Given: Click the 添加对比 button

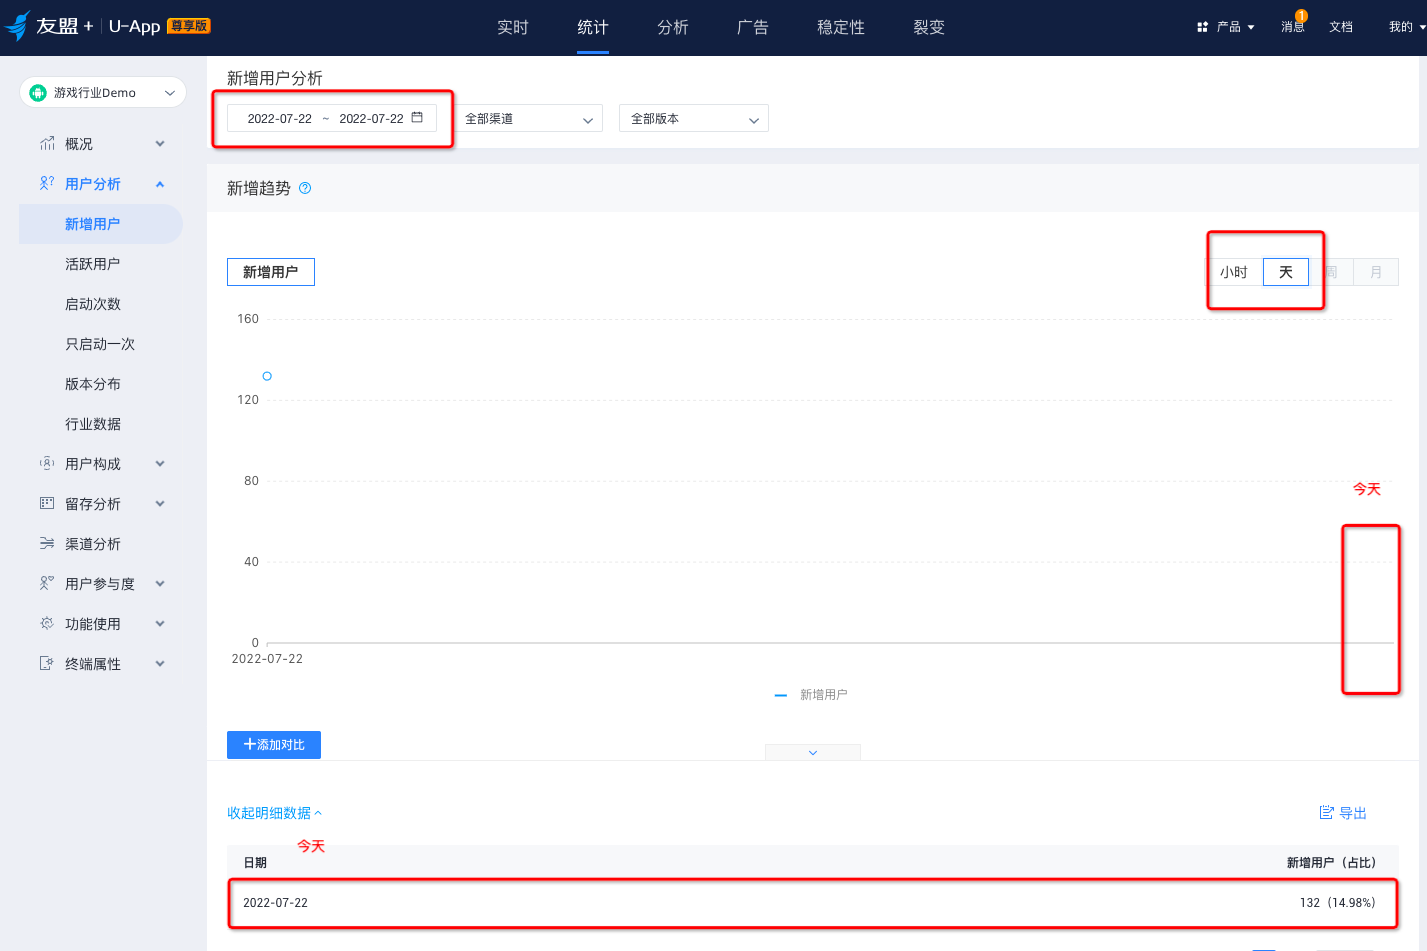Looking at the screenshot, I should point(274,745).
